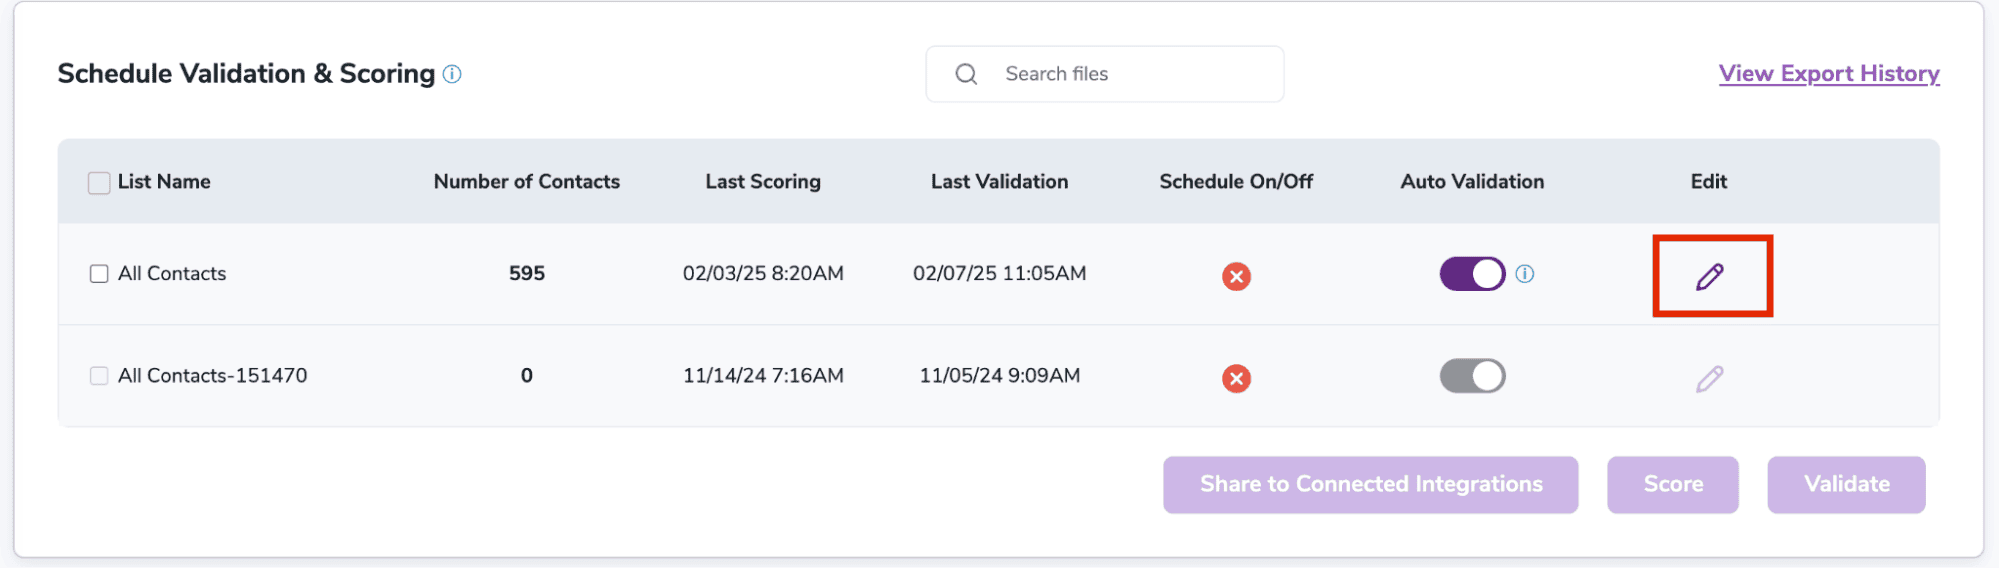The image size is (1999, 569).
Task: Select all lists with the header checkbox
Action: pyautogui.click(x=99, y=183)
